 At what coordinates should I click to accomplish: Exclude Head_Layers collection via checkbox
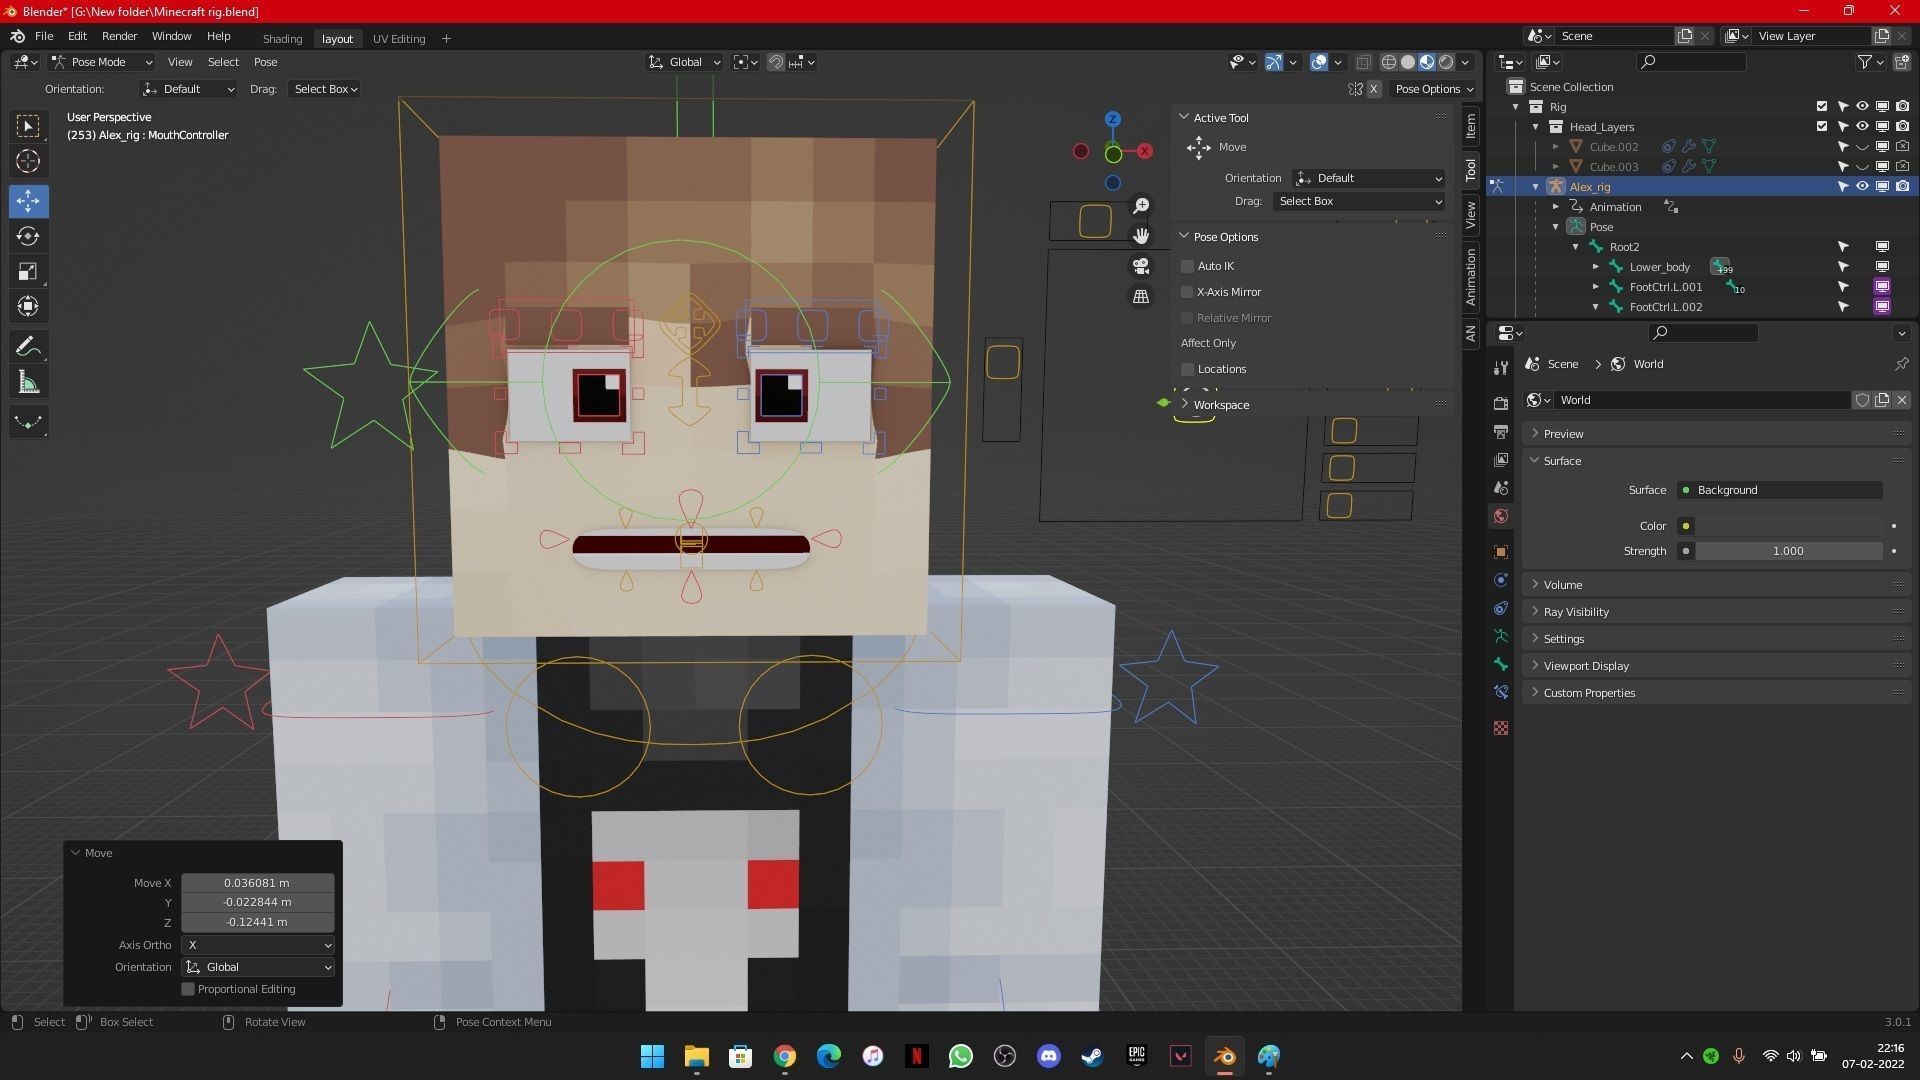coord(1822,127)
